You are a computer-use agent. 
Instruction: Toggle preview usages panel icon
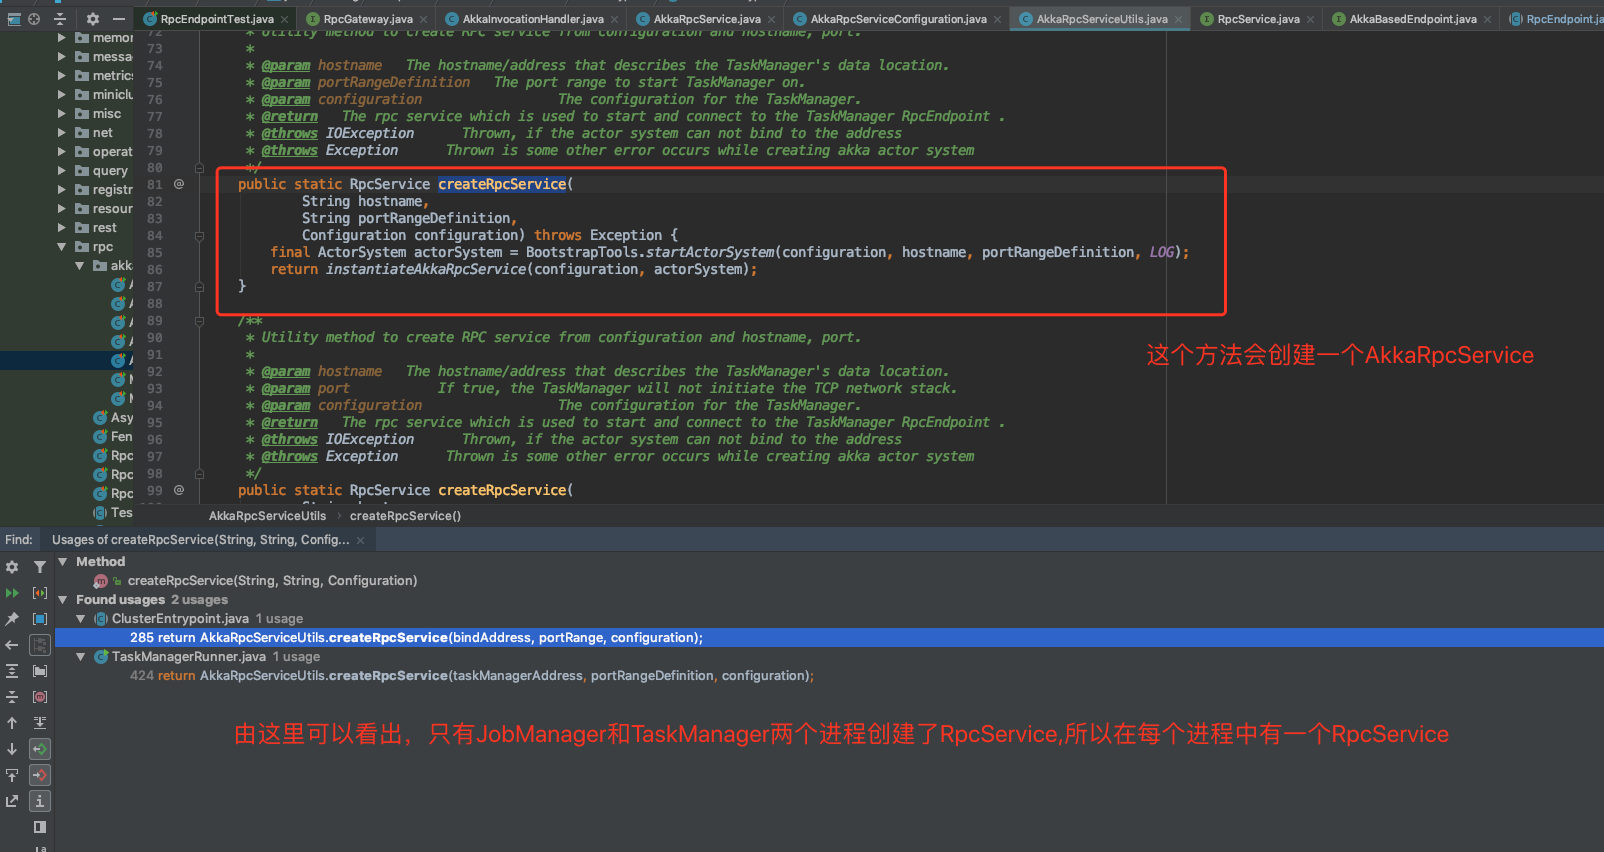coord(40,827)
